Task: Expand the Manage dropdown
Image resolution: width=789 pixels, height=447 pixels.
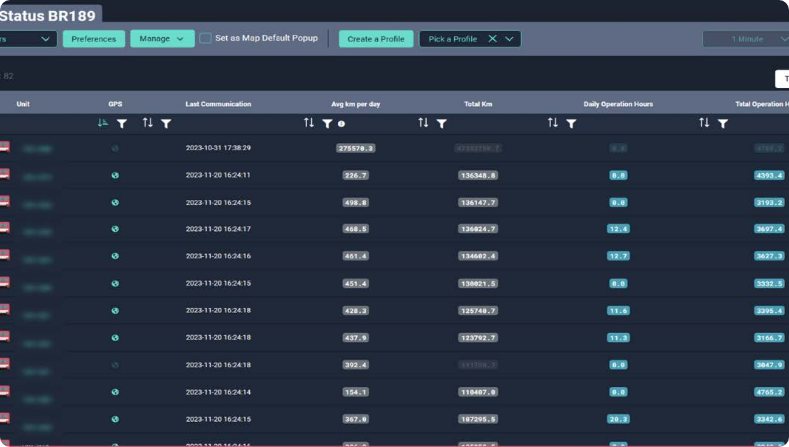Action: pos(162,39)
